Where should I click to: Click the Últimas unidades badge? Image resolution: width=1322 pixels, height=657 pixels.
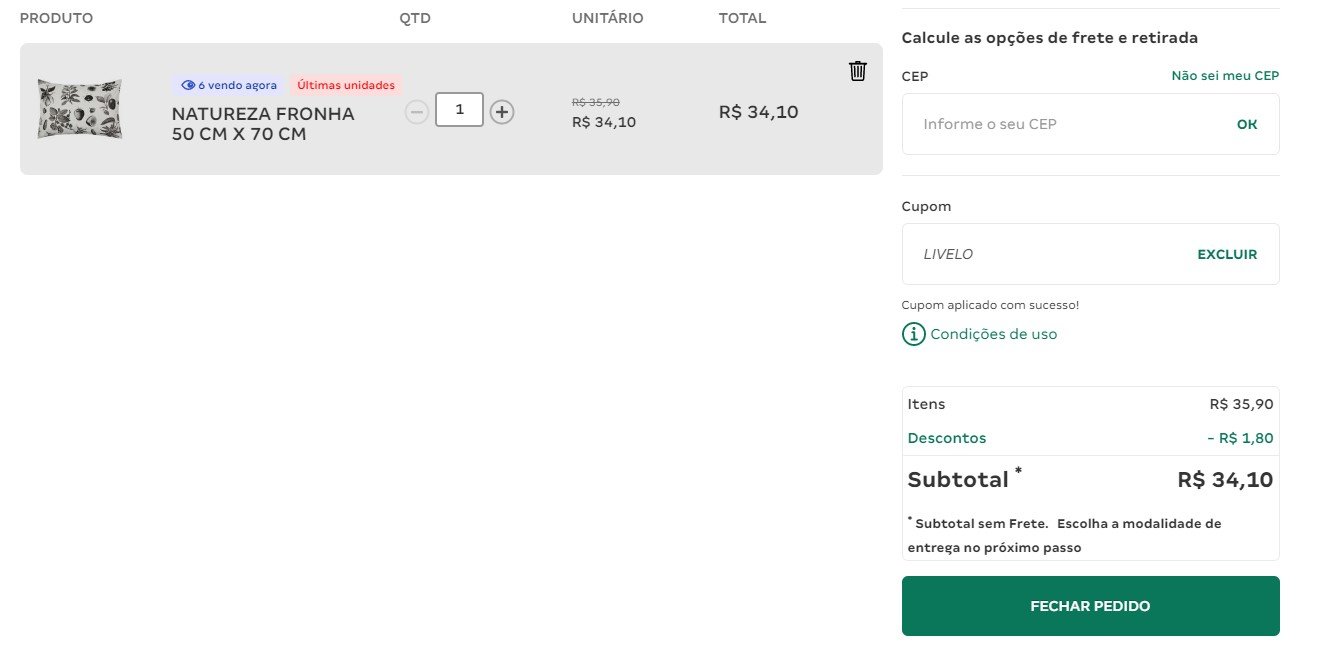346,85
